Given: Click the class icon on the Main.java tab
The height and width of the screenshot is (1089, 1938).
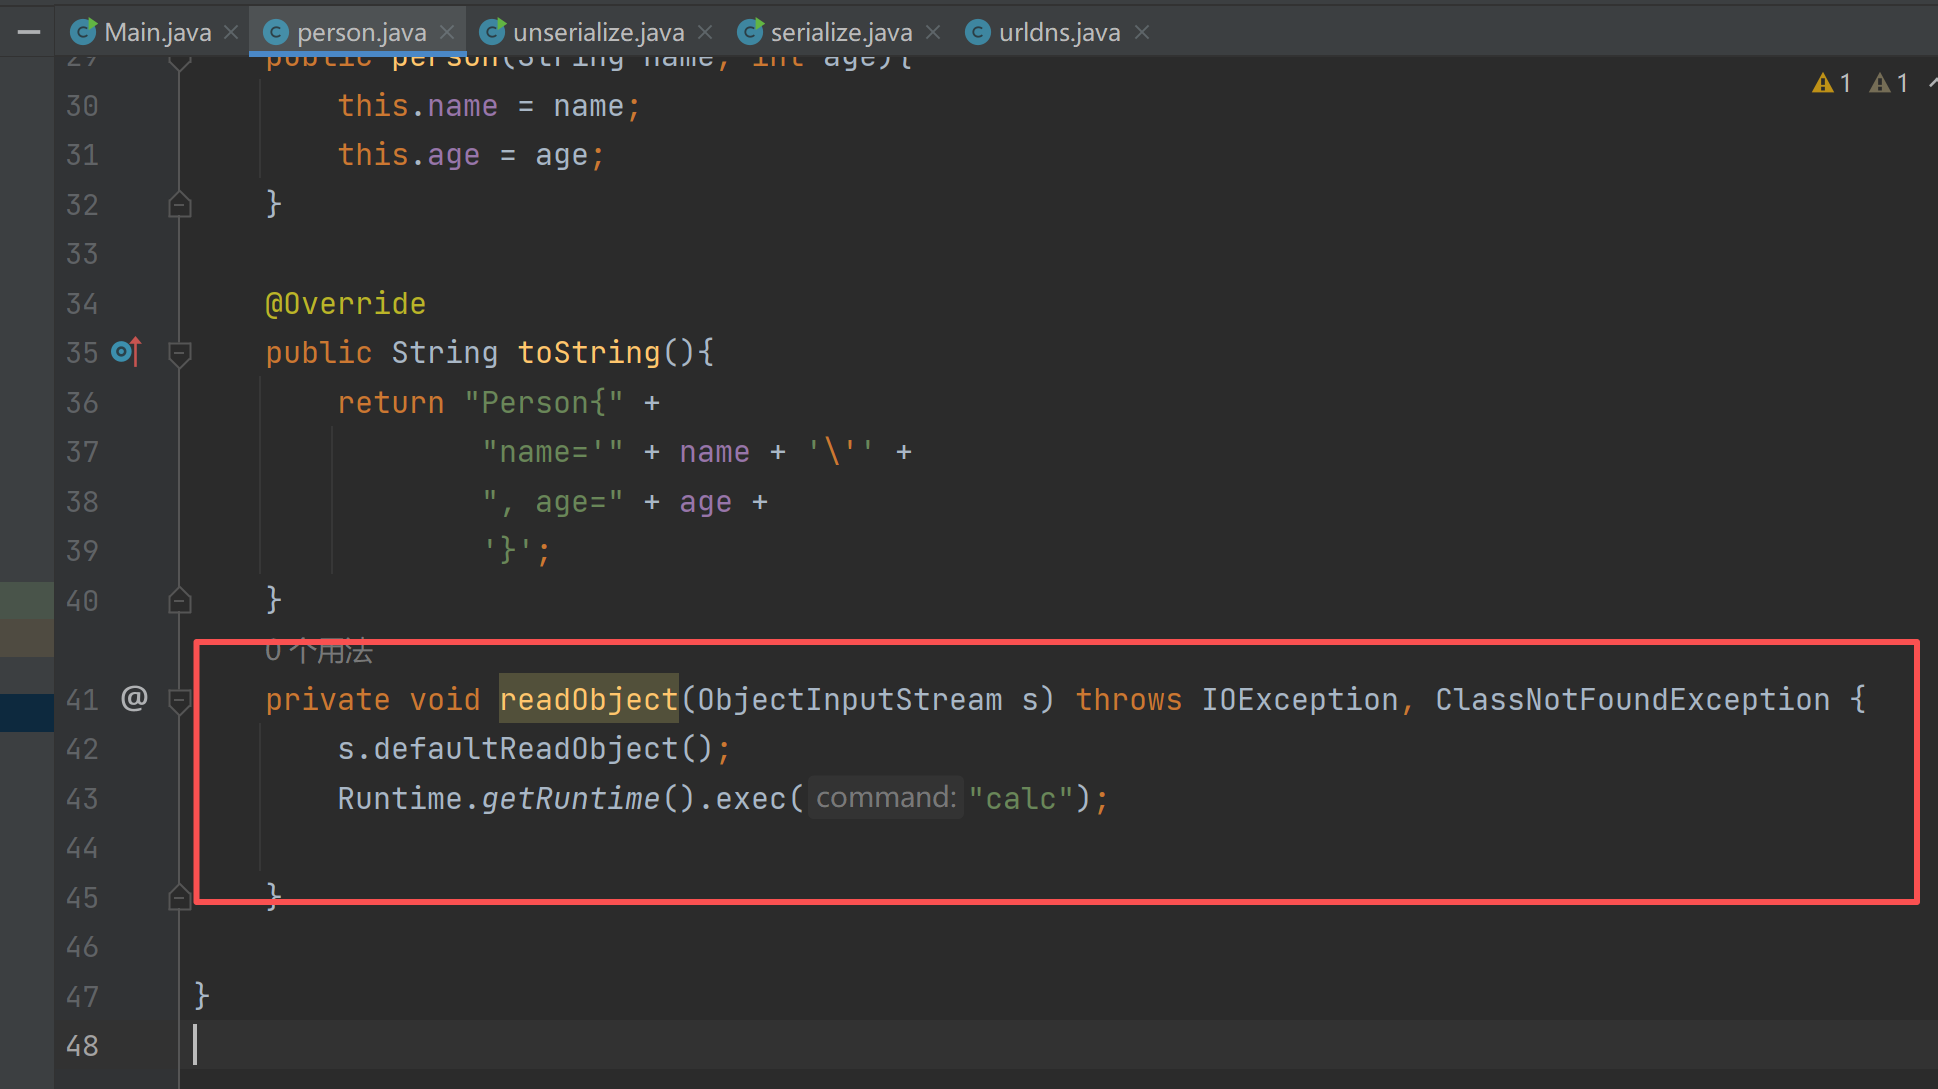Looking at the screenshot, I should (83, 32).
